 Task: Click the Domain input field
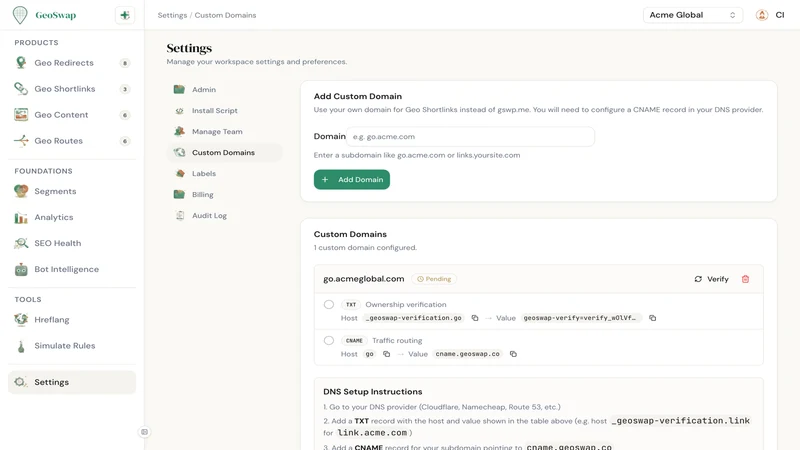pos(470,137)
